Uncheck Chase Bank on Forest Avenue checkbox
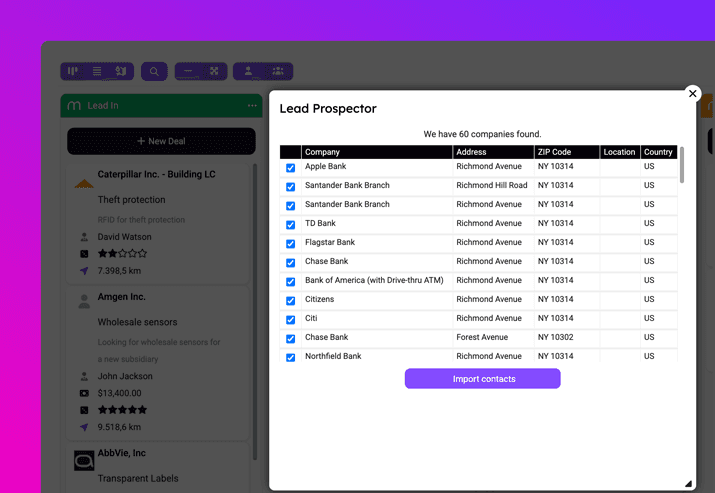The image size is (715, 493). pyautogui.click(x=290, y=339)
